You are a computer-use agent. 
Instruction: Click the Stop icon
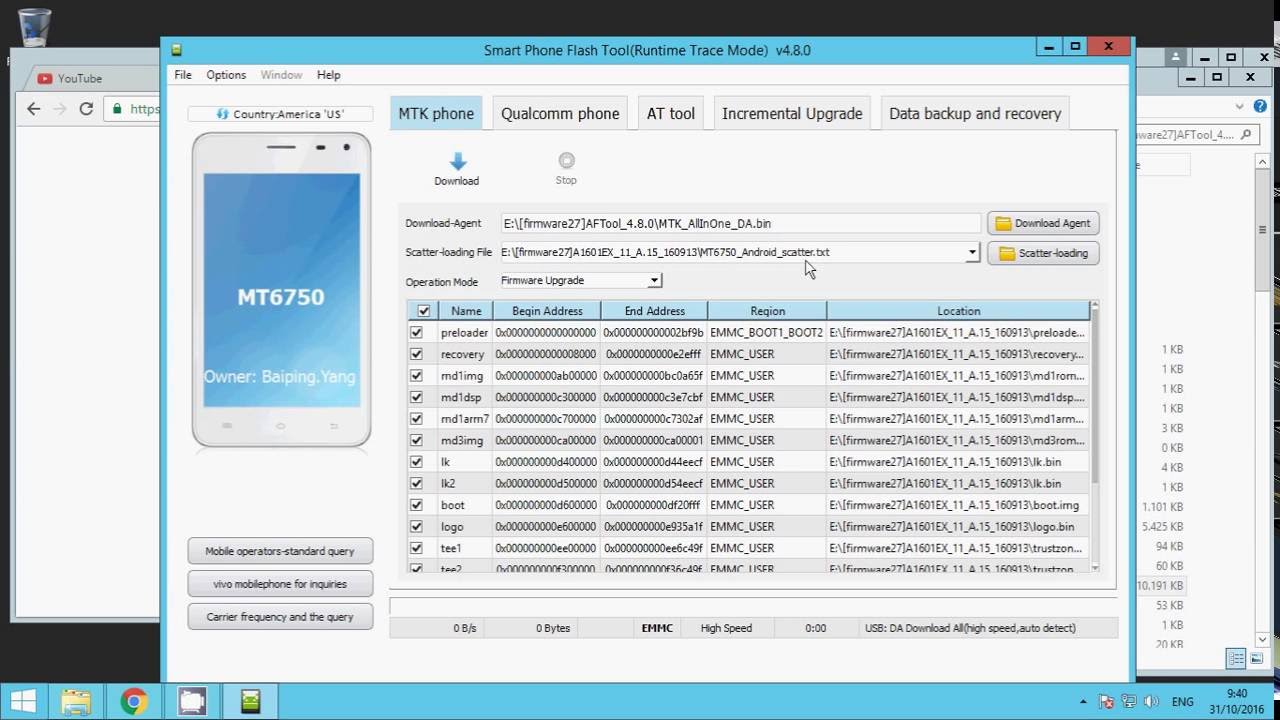coord(566,160)
